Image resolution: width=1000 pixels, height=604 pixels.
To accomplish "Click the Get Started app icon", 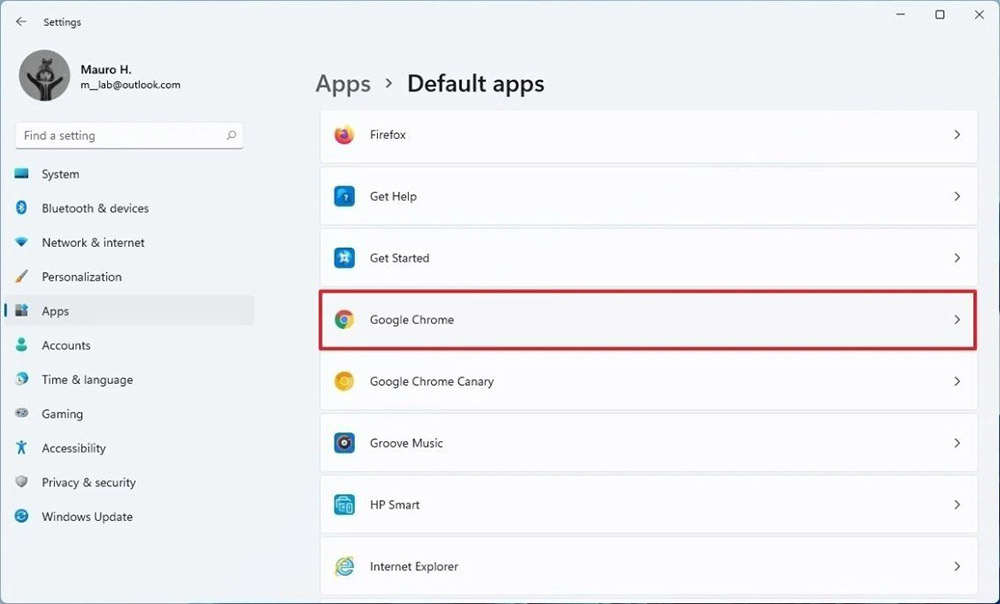I will tap(344, 258).
